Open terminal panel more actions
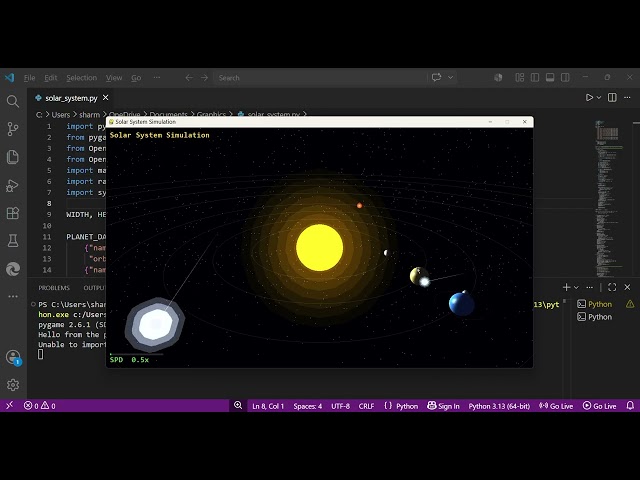This screenshot has height=480, width=640. coord(589,287)
